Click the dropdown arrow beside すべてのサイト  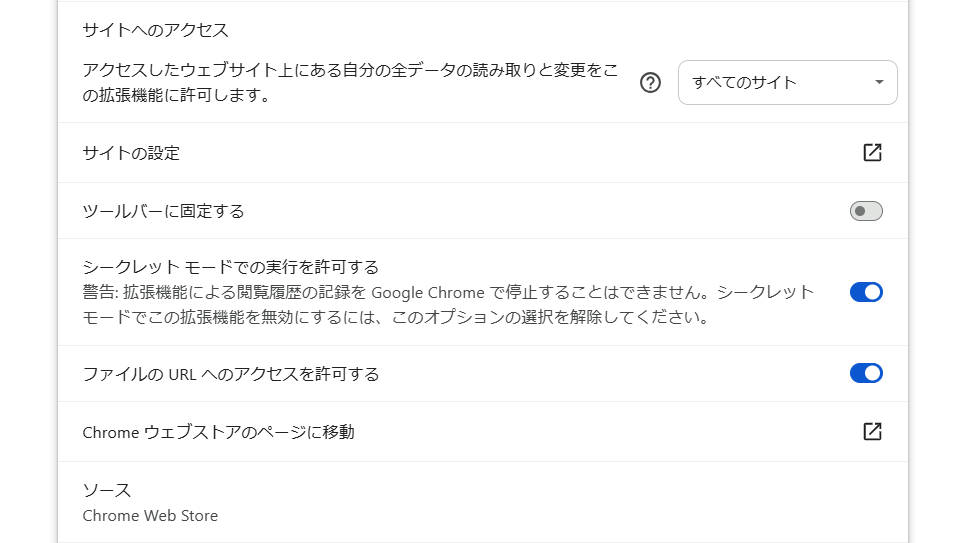(879, 83)
